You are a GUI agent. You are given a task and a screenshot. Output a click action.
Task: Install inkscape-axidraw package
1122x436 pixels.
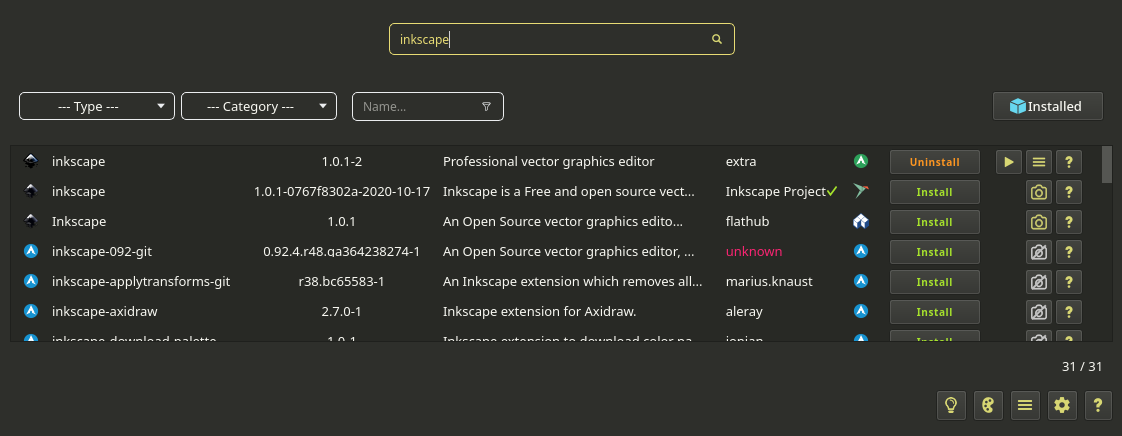935,312
